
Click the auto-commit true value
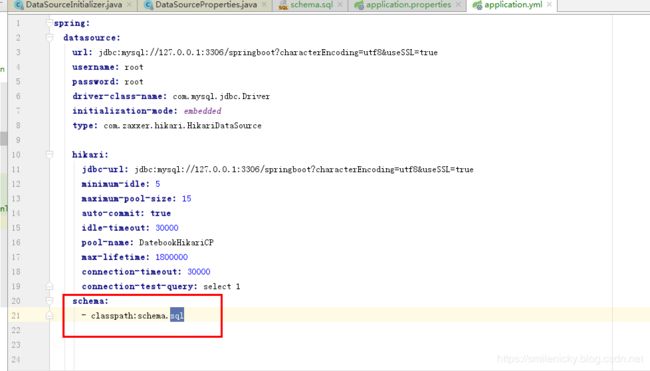point(160,213)
